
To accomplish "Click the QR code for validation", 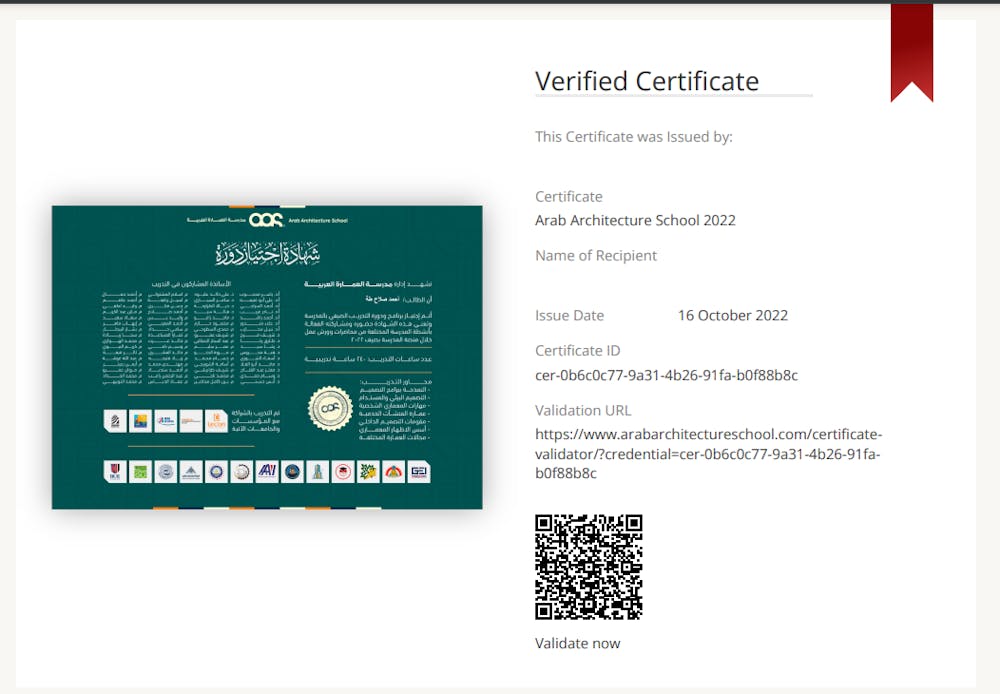I will (589, 567).
